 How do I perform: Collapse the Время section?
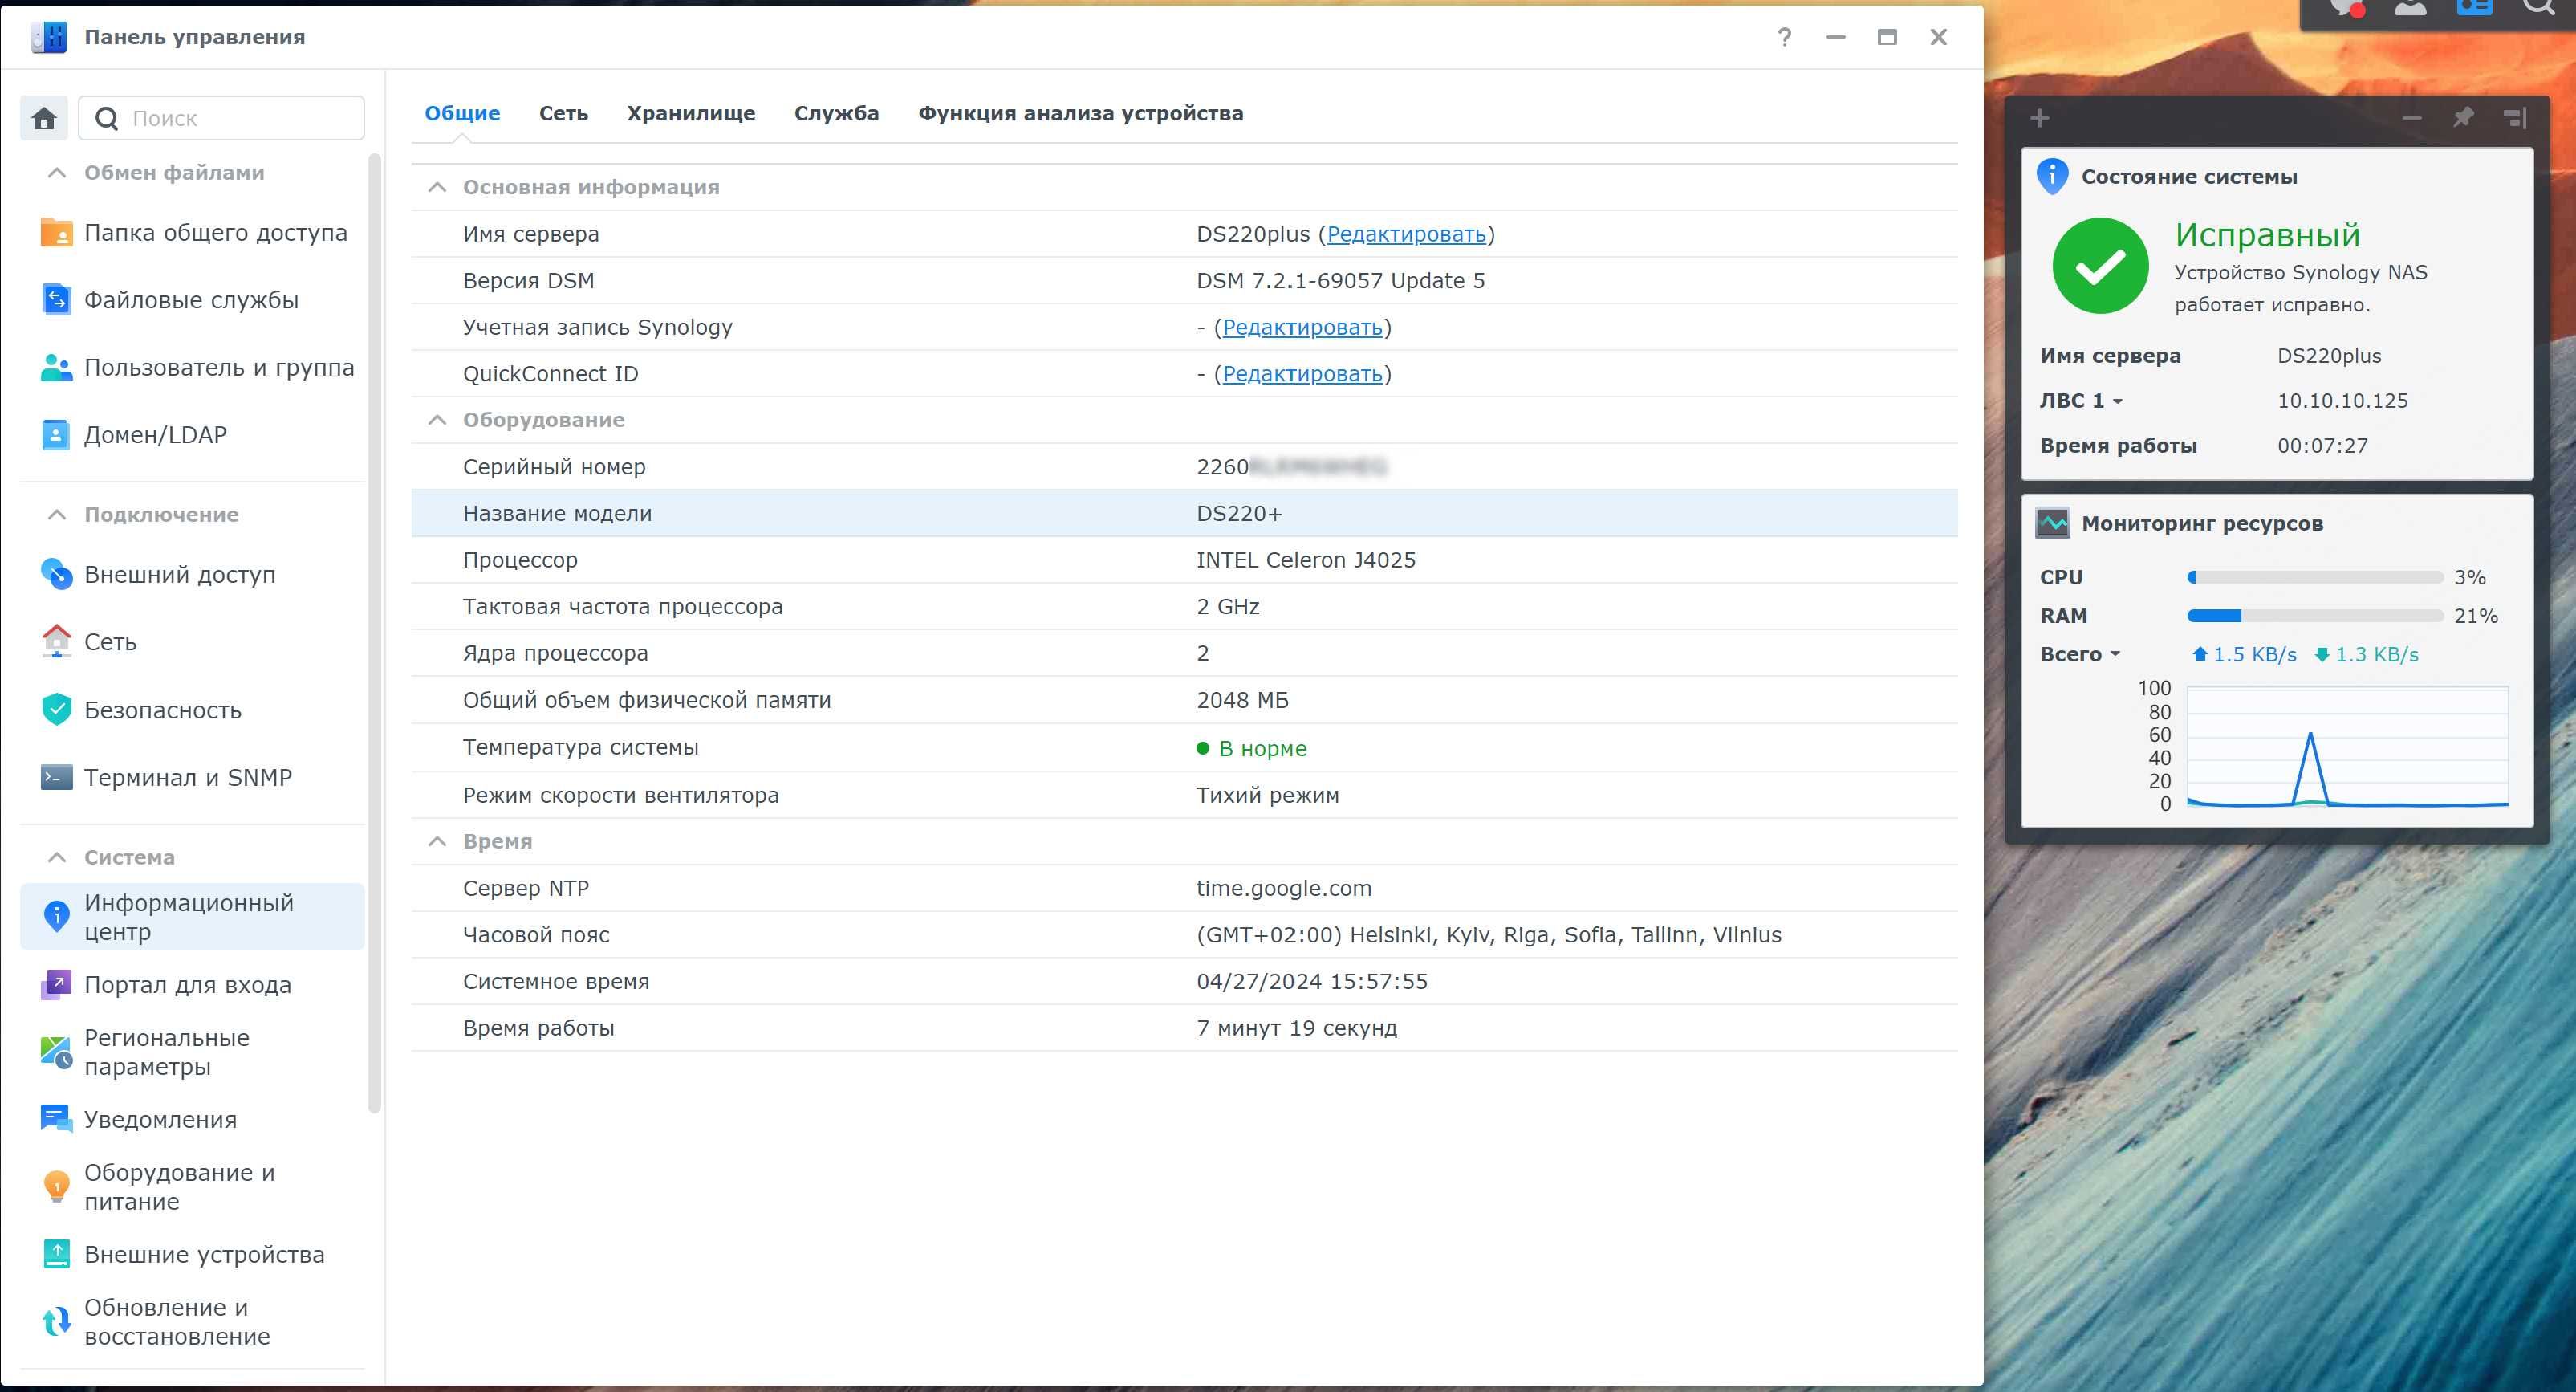437,842
